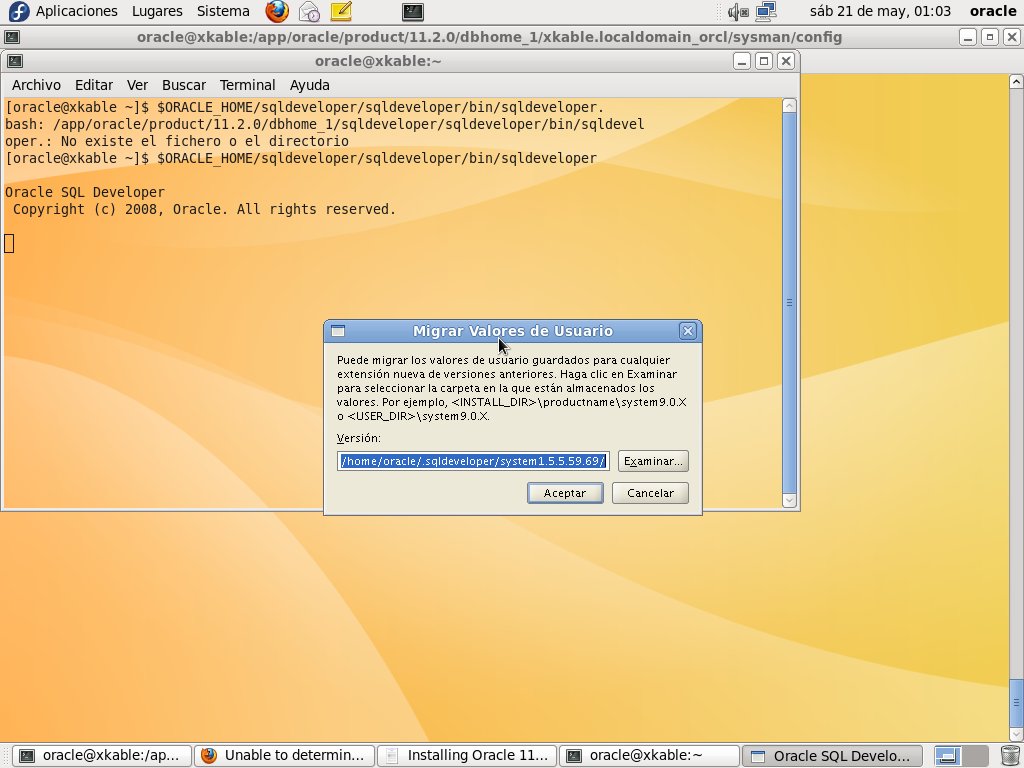Click the date and time clock
The image size is (1024, 768).
(x=880, y=11)
